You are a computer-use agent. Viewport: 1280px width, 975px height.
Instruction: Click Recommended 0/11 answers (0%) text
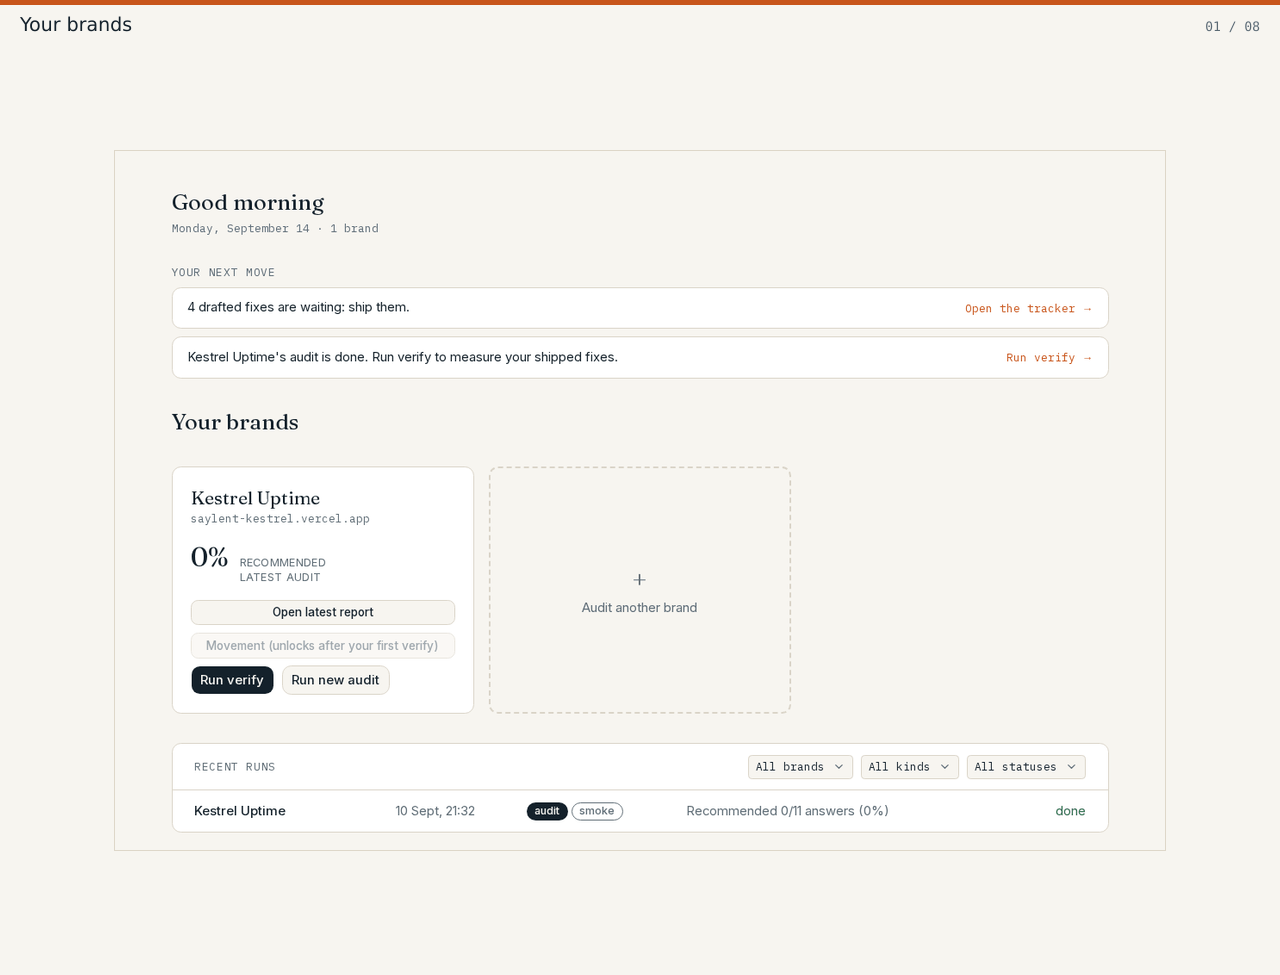coord(788,811)
